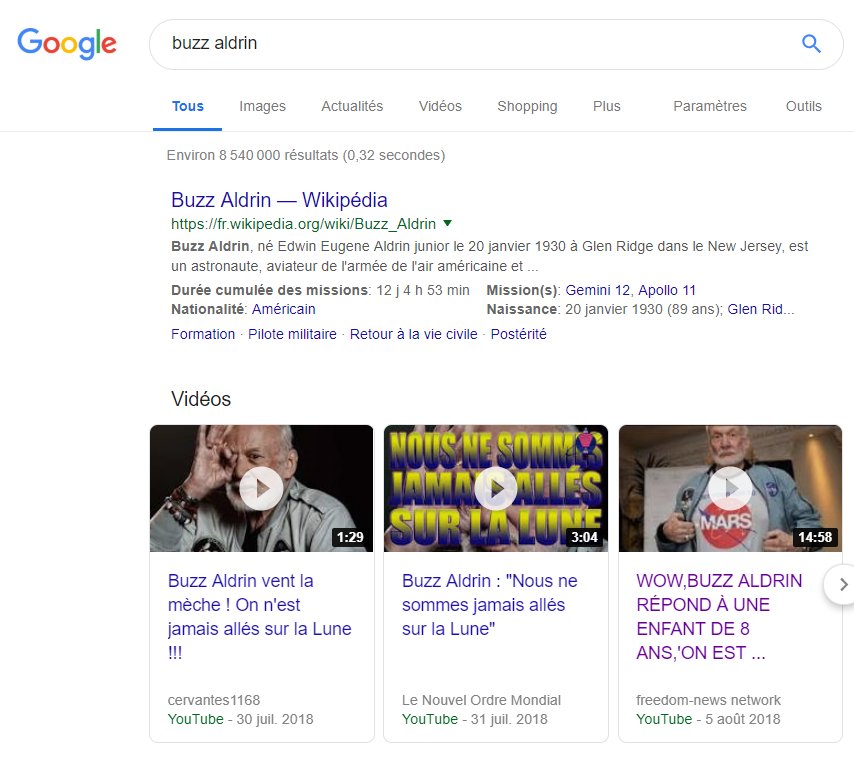The width and height of the screenshot is (854, 760).
Task: Click the search box containing buzz aldrin
Action: [x=496, y=44]
